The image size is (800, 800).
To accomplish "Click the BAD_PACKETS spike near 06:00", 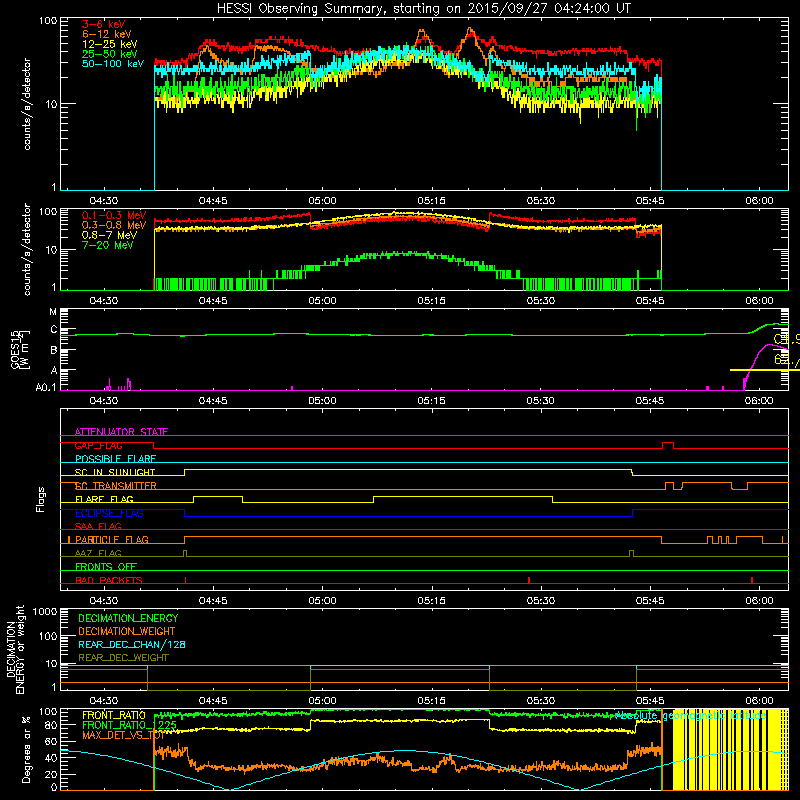I will pyautogui.click(x=752, y=580).
